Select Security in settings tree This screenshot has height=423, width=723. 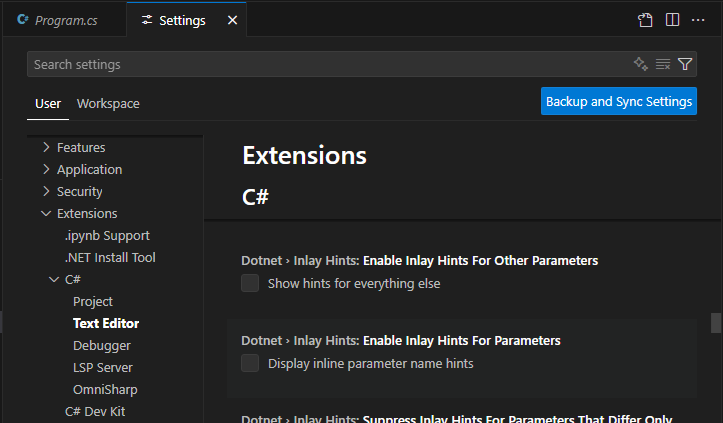79,192
